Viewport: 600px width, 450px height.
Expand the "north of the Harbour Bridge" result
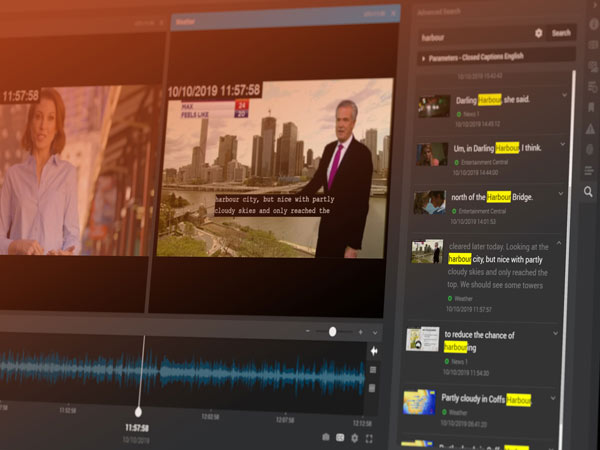coord(561,194)
